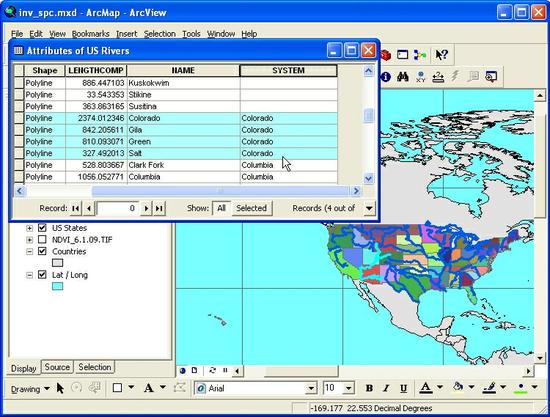Click the record number input field
This screenshot has width=550, height=417.
(x=118, y=208)
